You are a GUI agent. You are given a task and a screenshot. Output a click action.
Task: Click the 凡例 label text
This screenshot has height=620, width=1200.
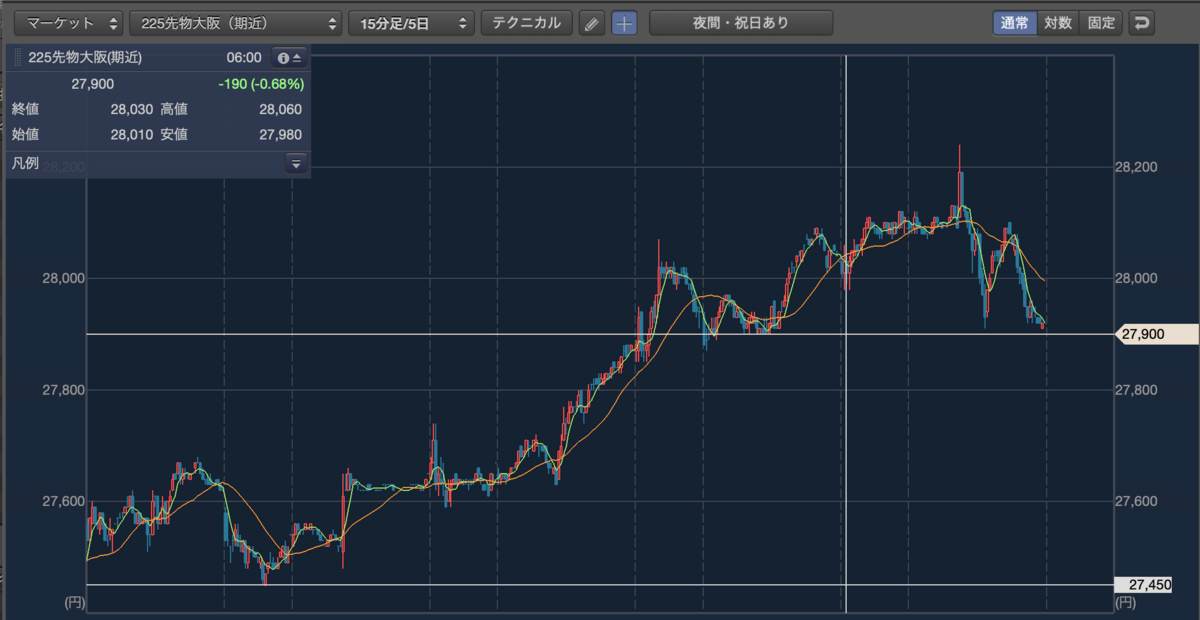click(x=26, y=163)
